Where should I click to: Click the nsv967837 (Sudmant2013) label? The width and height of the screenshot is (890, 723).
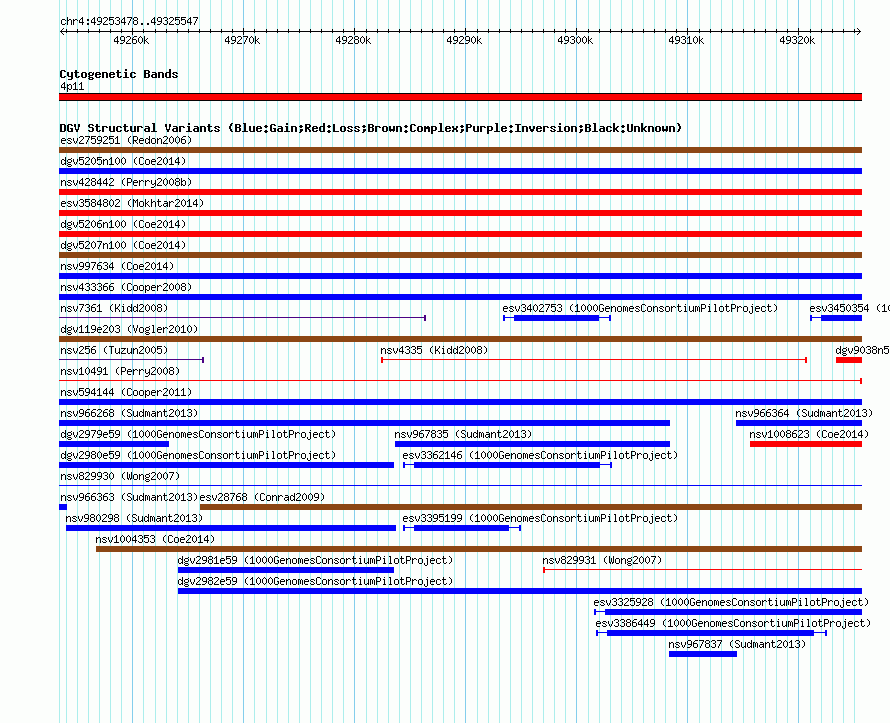[737, 644]
